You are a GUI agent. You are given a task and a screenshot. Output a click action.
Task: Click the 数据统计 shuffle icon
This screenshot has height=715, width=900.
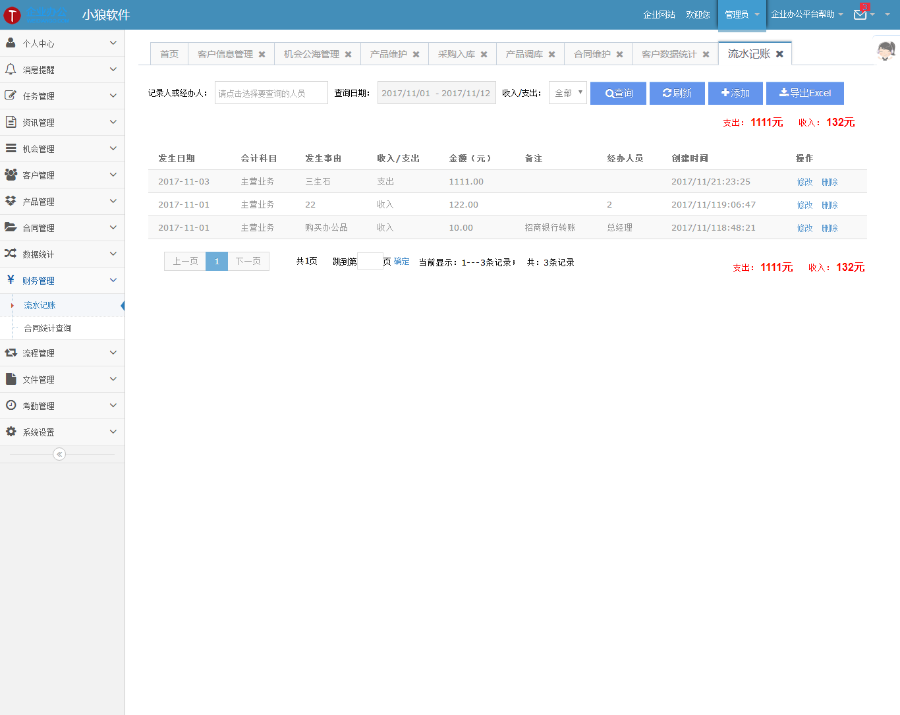[10, 253]
